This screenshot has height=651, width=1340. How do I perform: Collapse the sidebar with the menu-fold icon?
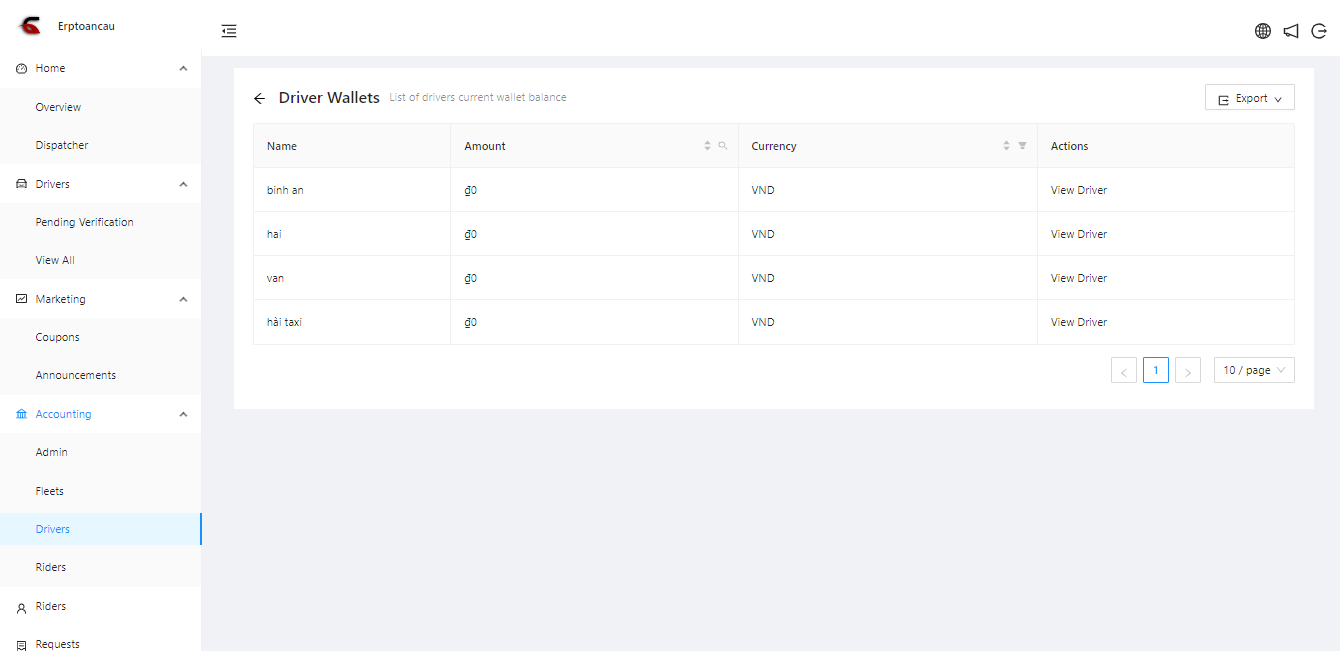pos(229,31)
